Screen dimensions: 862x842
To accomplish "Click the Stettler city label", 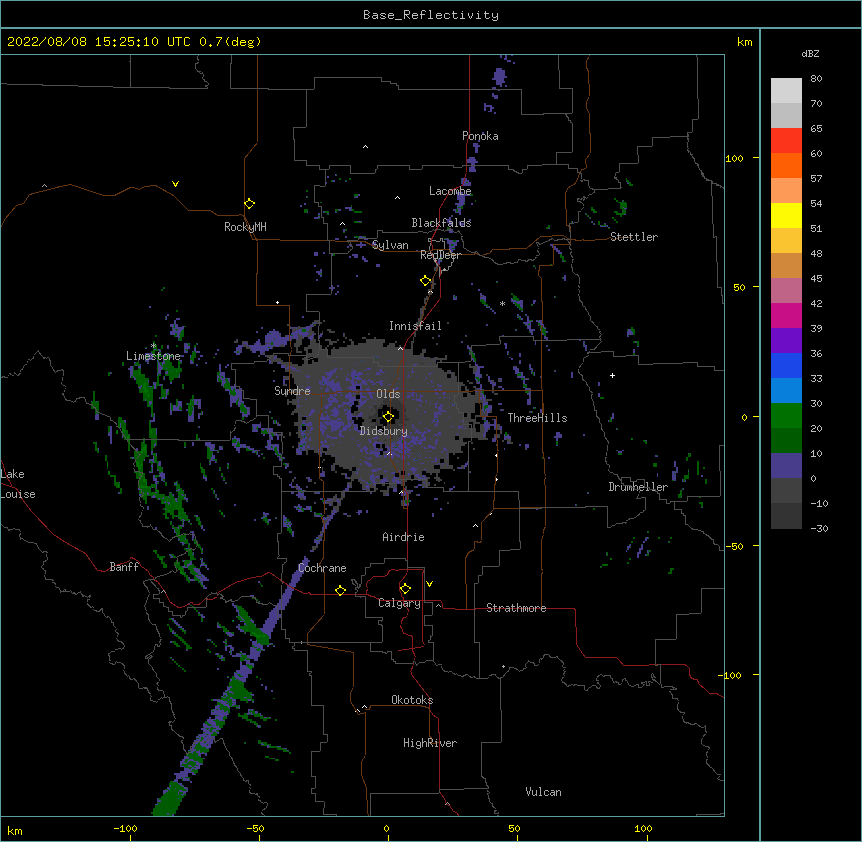I will tap(634, 237).
